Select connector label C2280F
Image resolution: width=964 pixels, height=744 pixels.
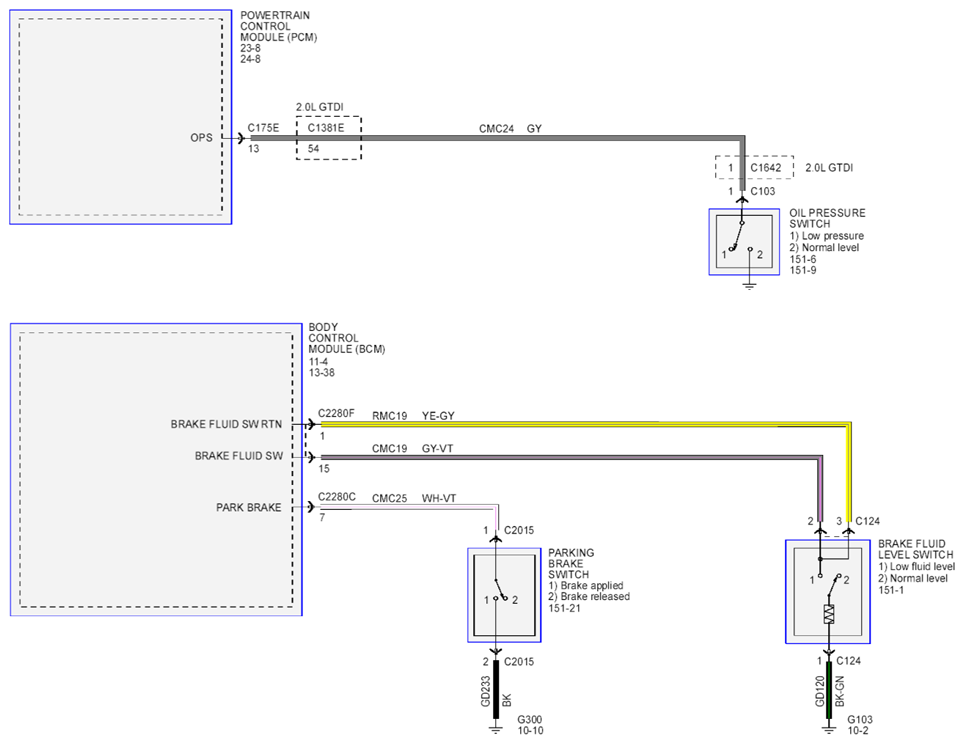click(x=336, y=413)
